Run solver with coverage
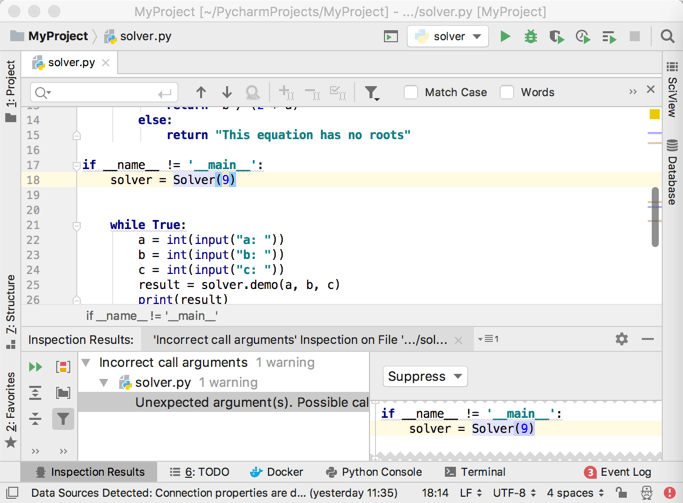The width and height of the screenshot is (683, 503). pyautogui.click(x=556, y=37)
